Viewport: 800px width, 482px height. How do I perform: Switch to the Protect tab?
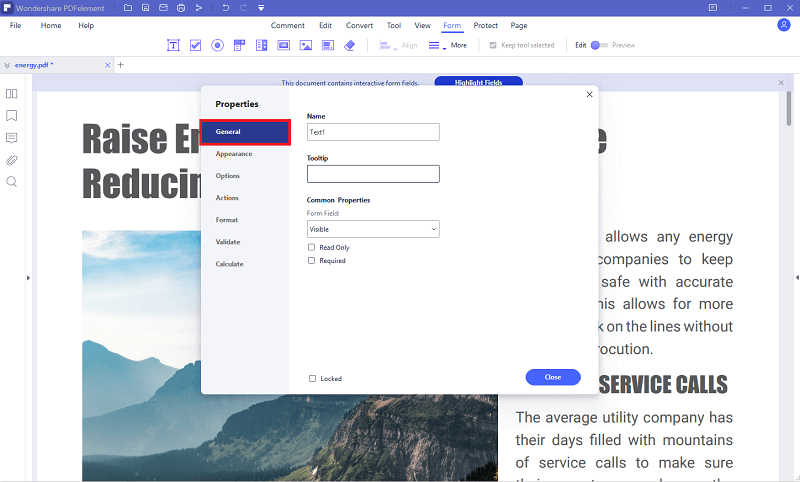coord(486,26)
